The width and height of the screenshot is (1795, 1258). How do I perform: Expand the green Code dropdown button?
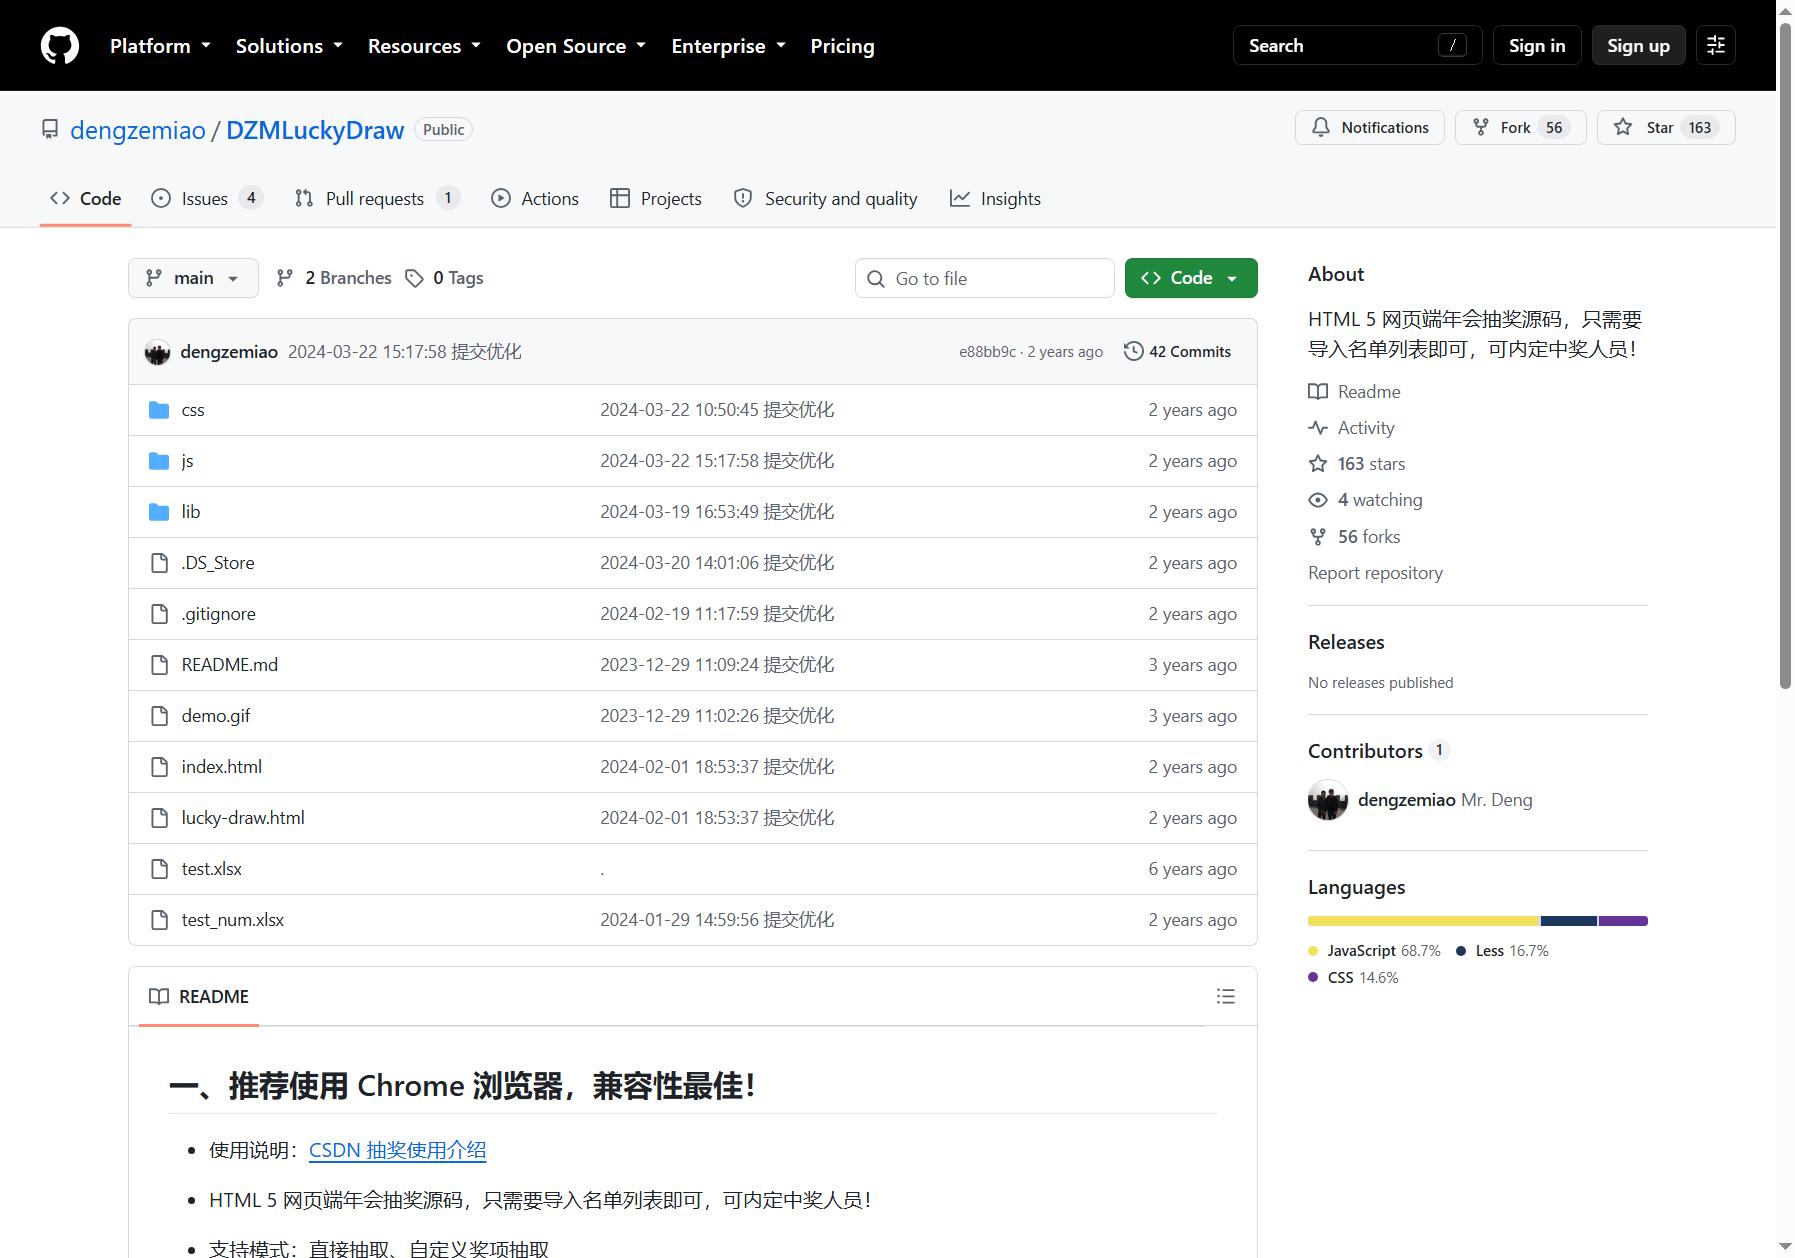[1191, 278]
